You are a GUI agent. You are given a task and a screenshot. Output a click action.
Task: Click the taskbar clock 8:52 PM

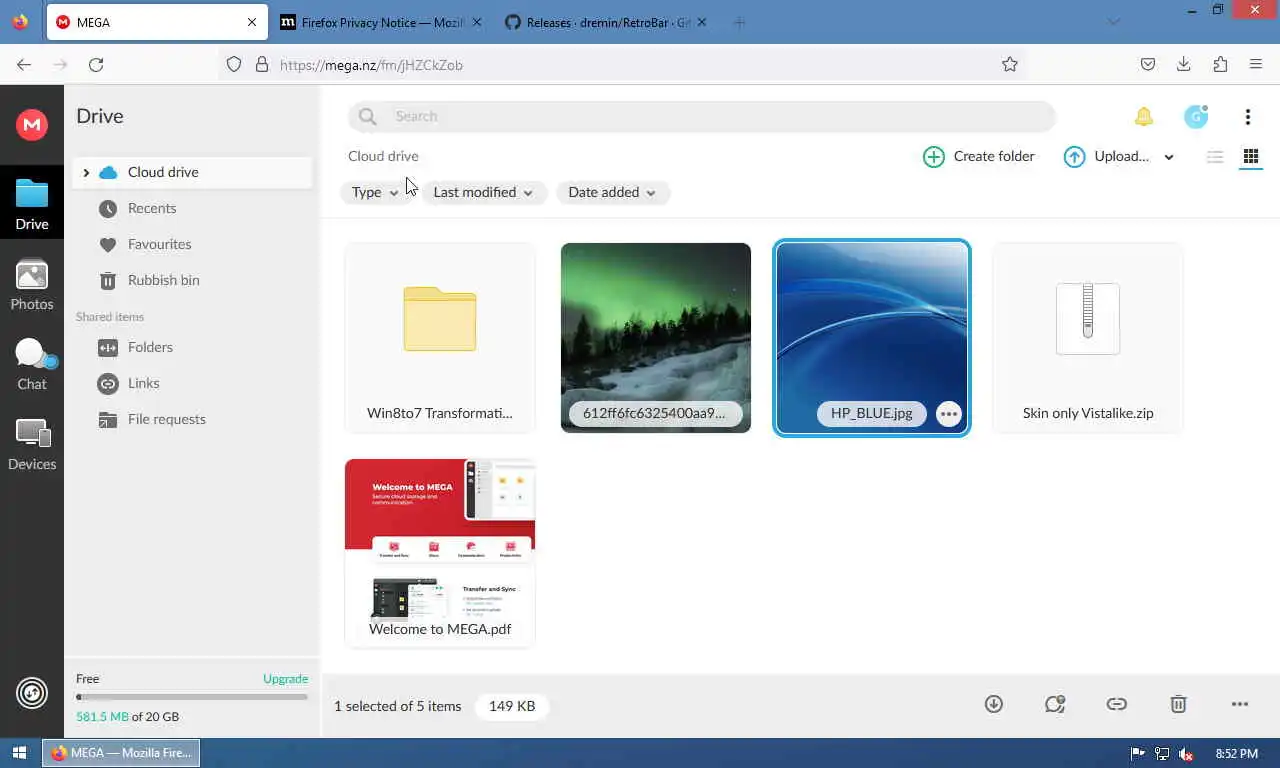pos(1236,754)
